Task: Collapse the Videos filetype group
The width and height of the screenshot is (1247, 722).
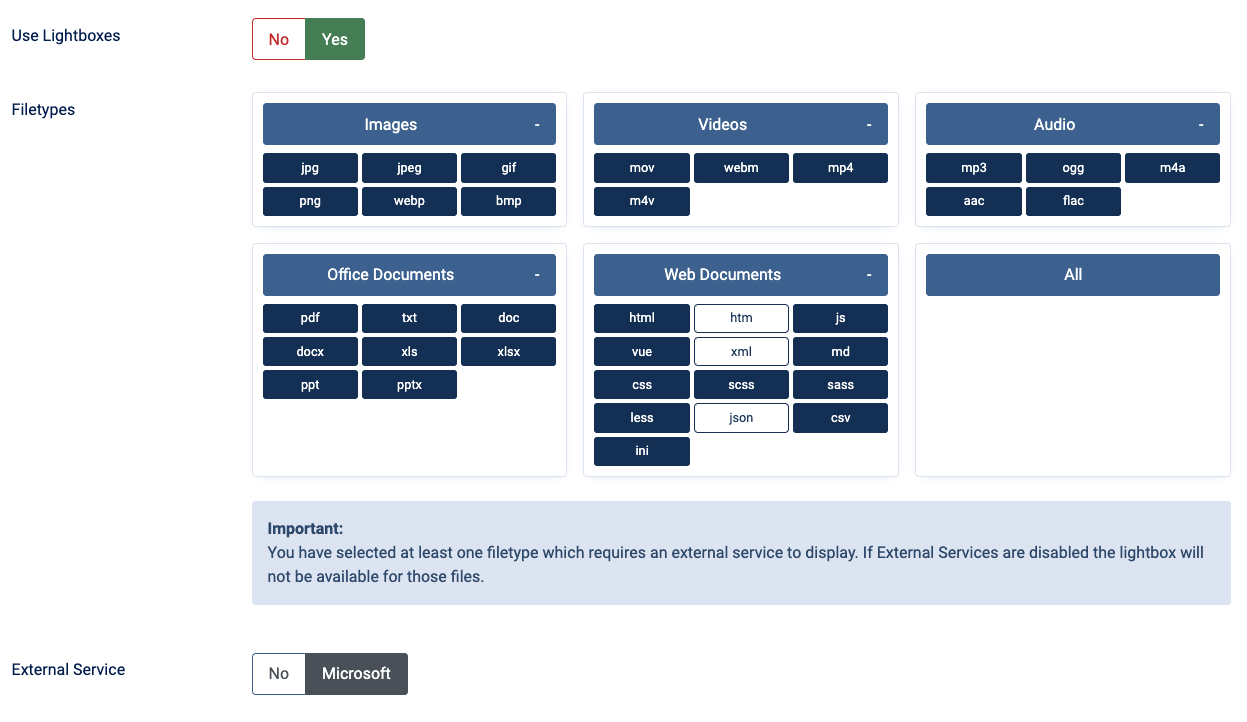Action: click(x=869, y=125)
